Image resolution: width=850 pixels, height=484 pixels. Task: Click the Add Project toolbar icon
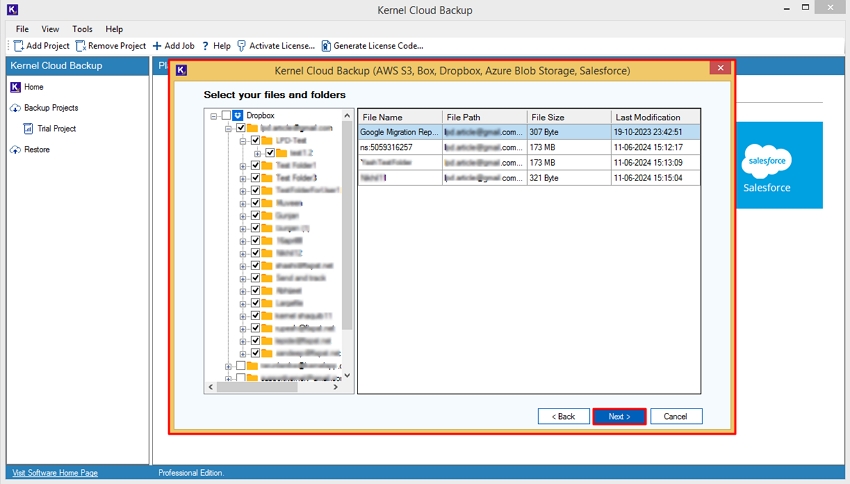tap(18, 46)
